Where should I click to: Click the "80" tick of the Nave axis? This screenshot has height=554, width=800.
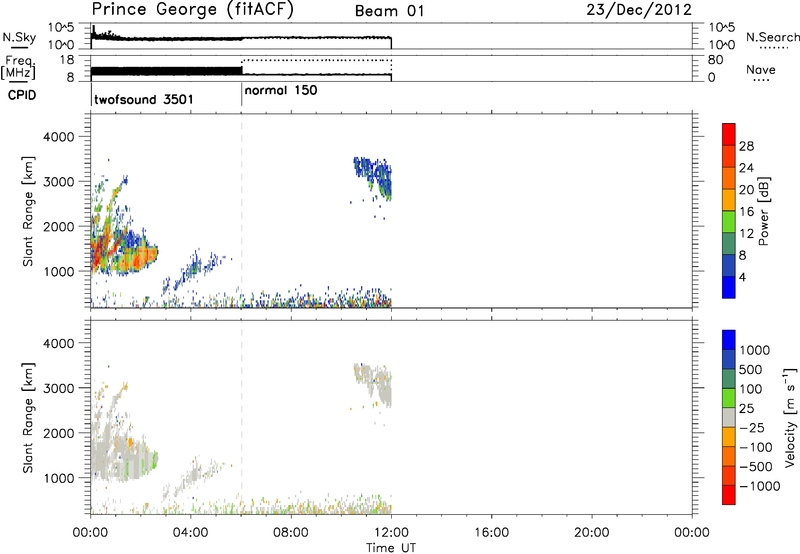point(715,60)
